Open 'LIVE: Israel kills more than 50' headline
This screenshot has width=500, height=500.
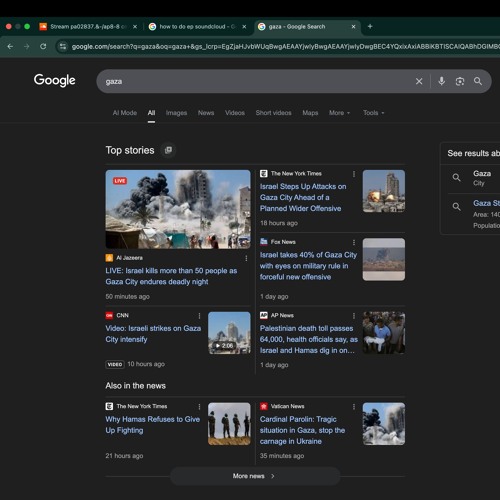point(171,276)
